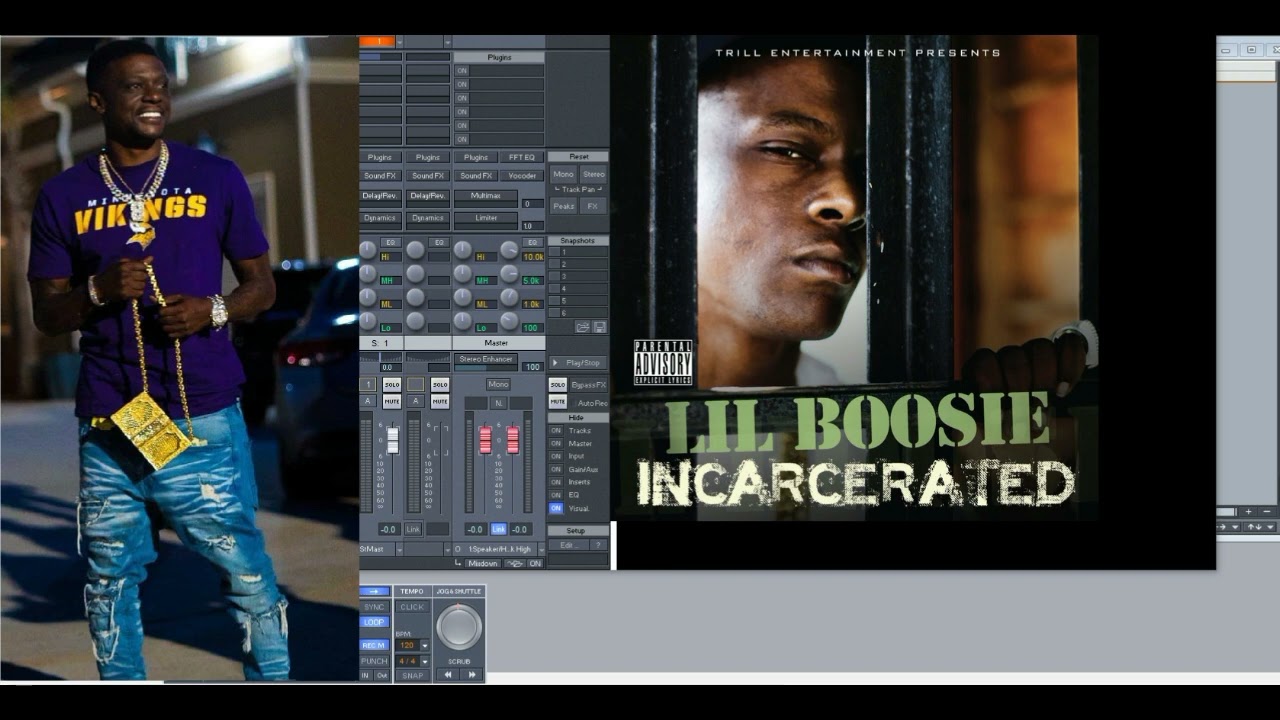Viewport: 1280px width, 720px height.
Task: Click the N. normalize button on master
Action: (x=498, y=402)
